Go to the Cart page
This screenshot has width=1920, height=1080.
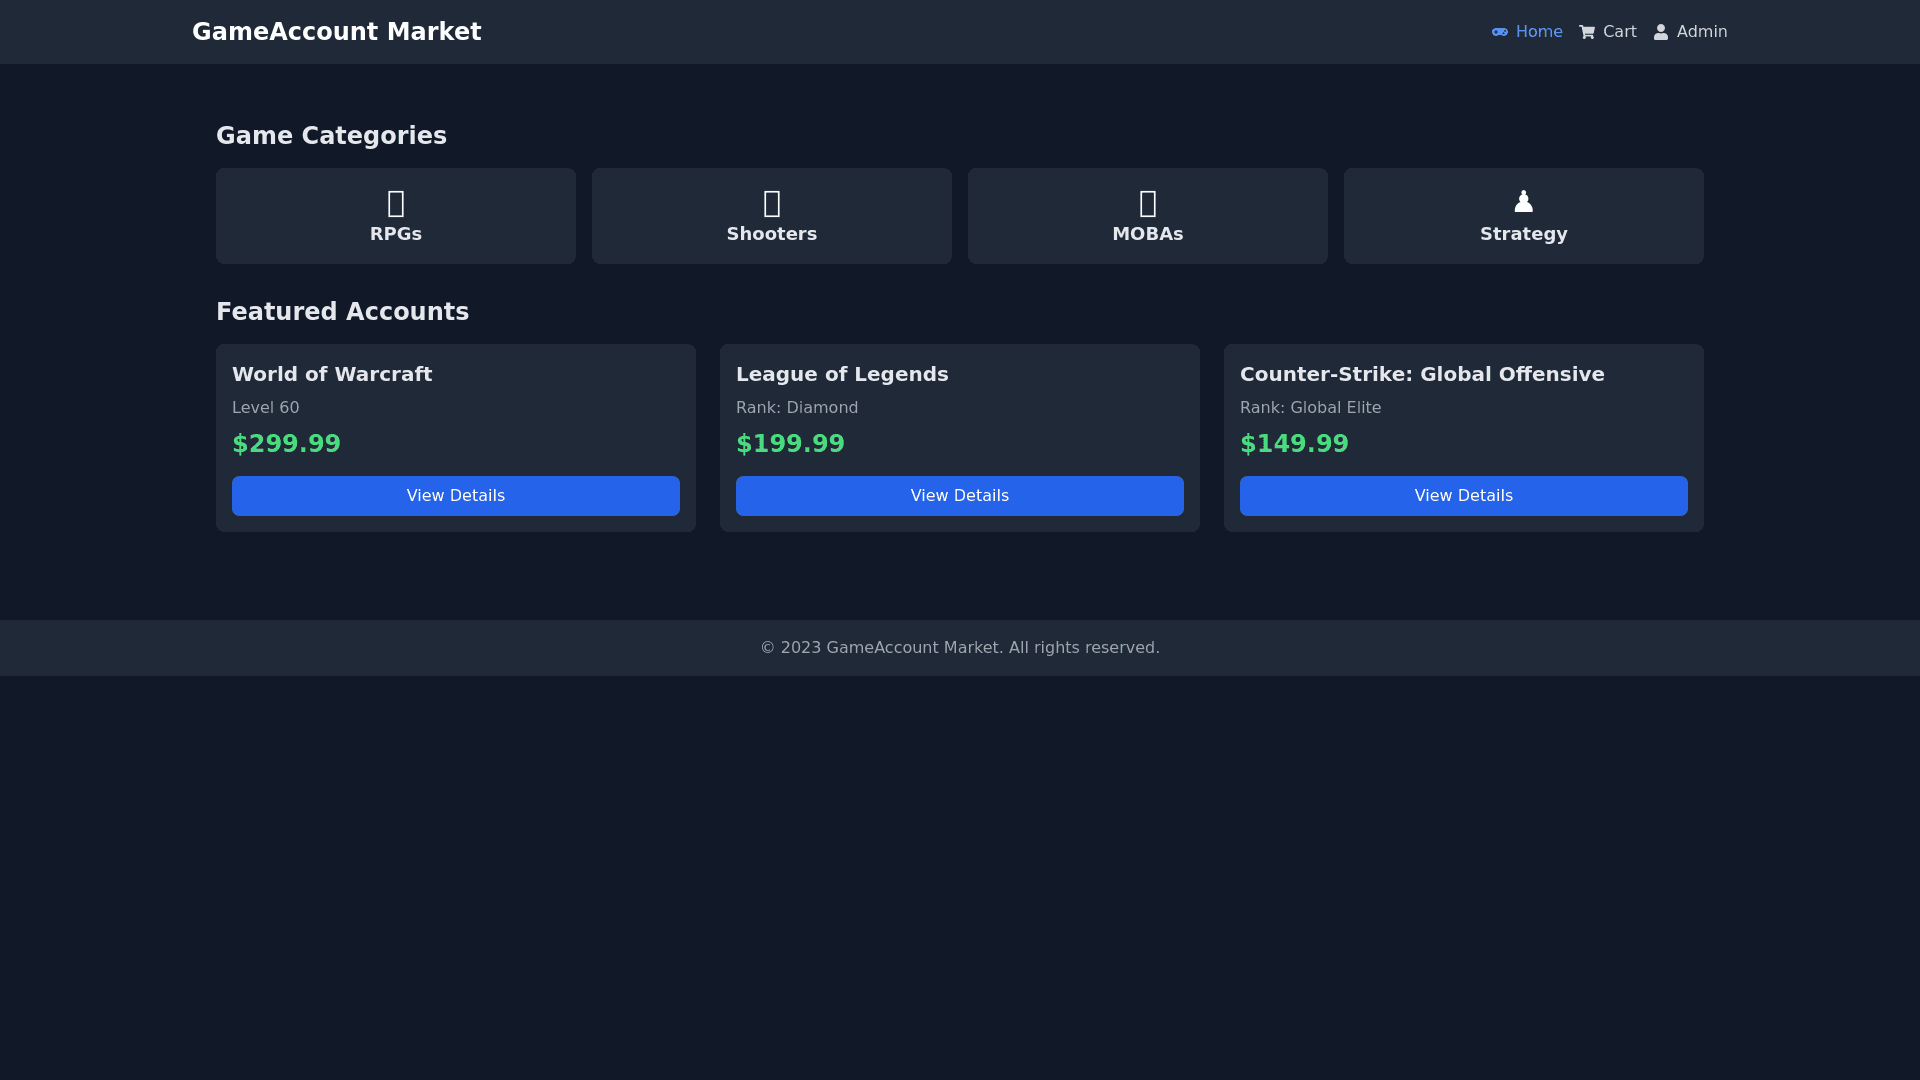point(1619,32)
